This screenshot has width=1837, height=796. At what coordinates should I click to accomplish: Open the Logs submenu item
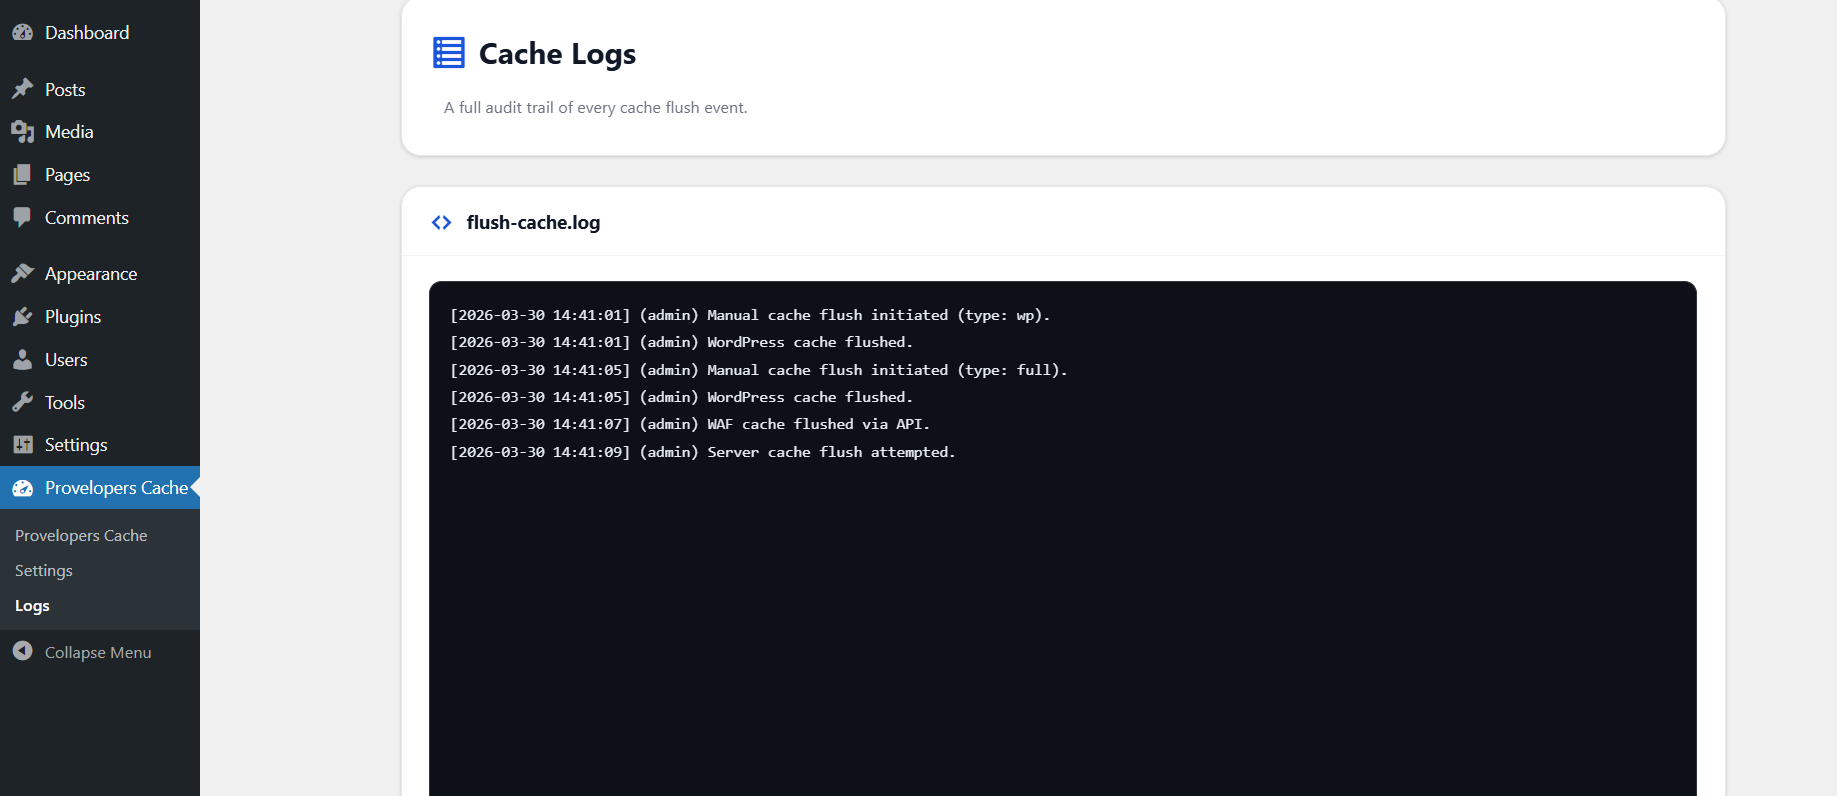coord(32,605)
